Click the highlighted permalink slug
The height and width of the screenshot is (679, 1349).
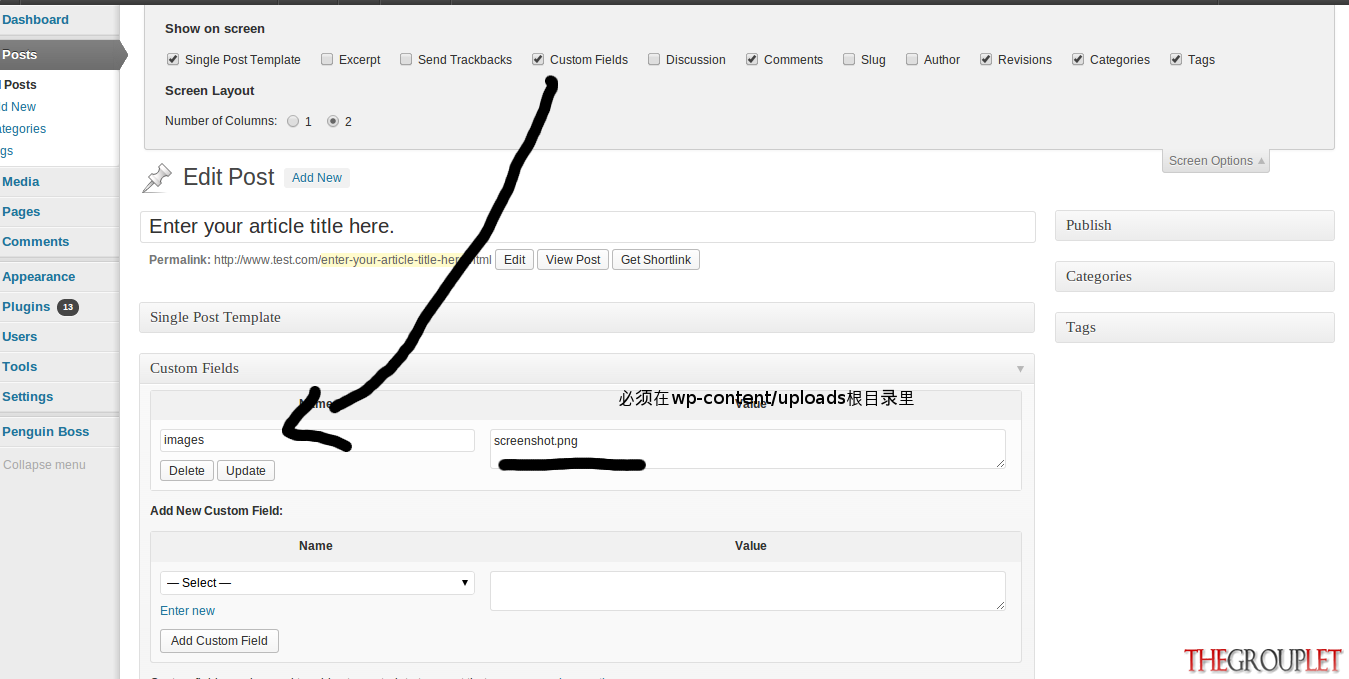(x=396, y=260)
